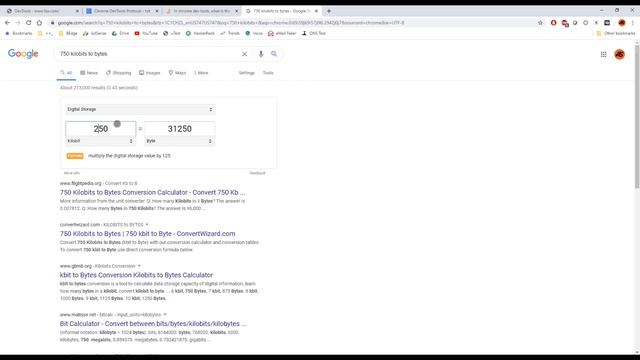The height and width of the screenshot is (360, 640).
Task: Open the Google account avatar on page
Action: (620, 54)
